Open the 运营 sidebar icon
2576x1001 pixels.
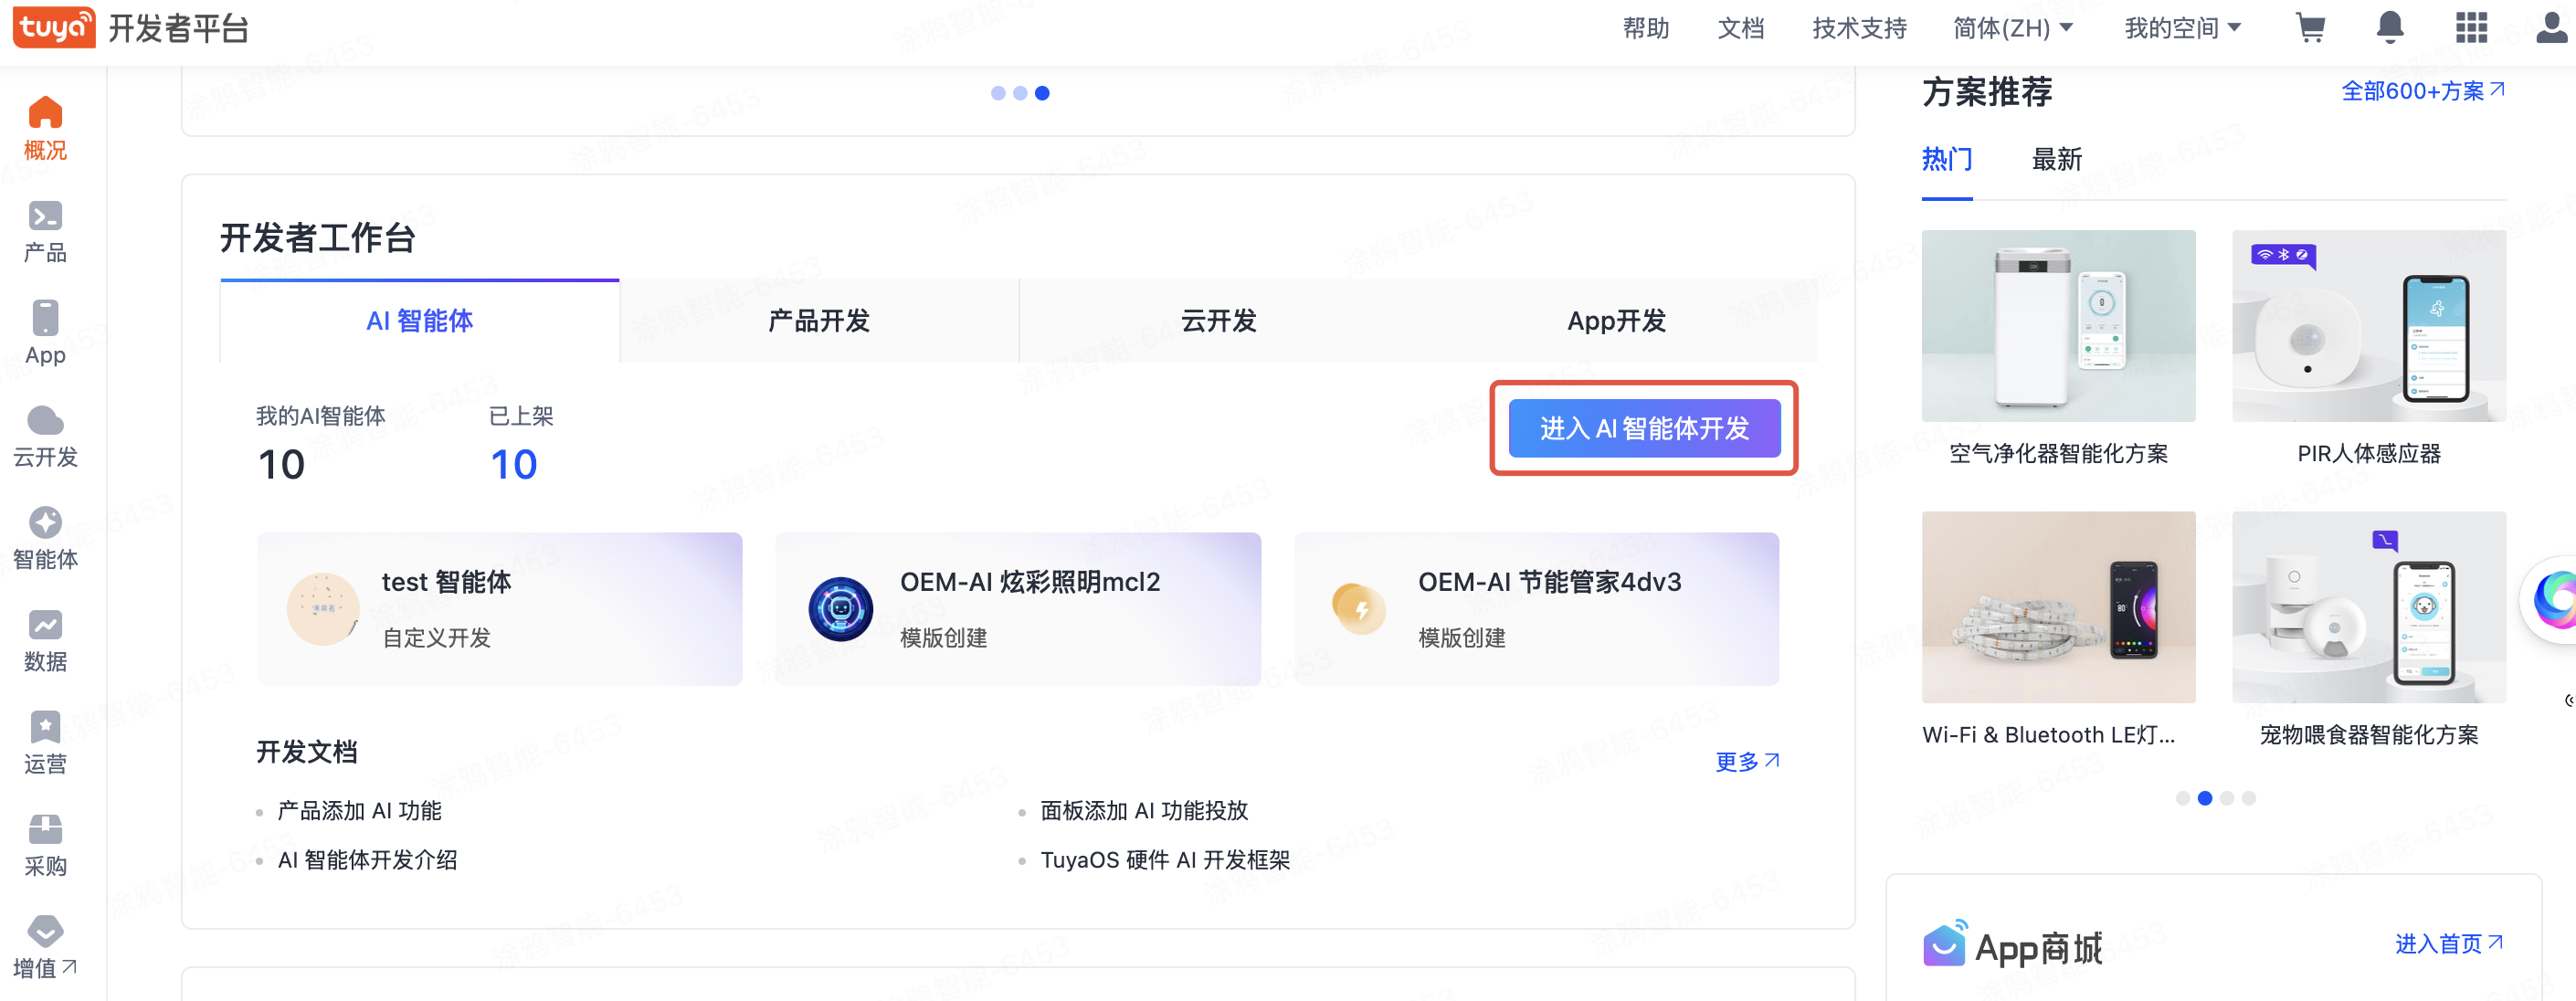tap(45, 727)
